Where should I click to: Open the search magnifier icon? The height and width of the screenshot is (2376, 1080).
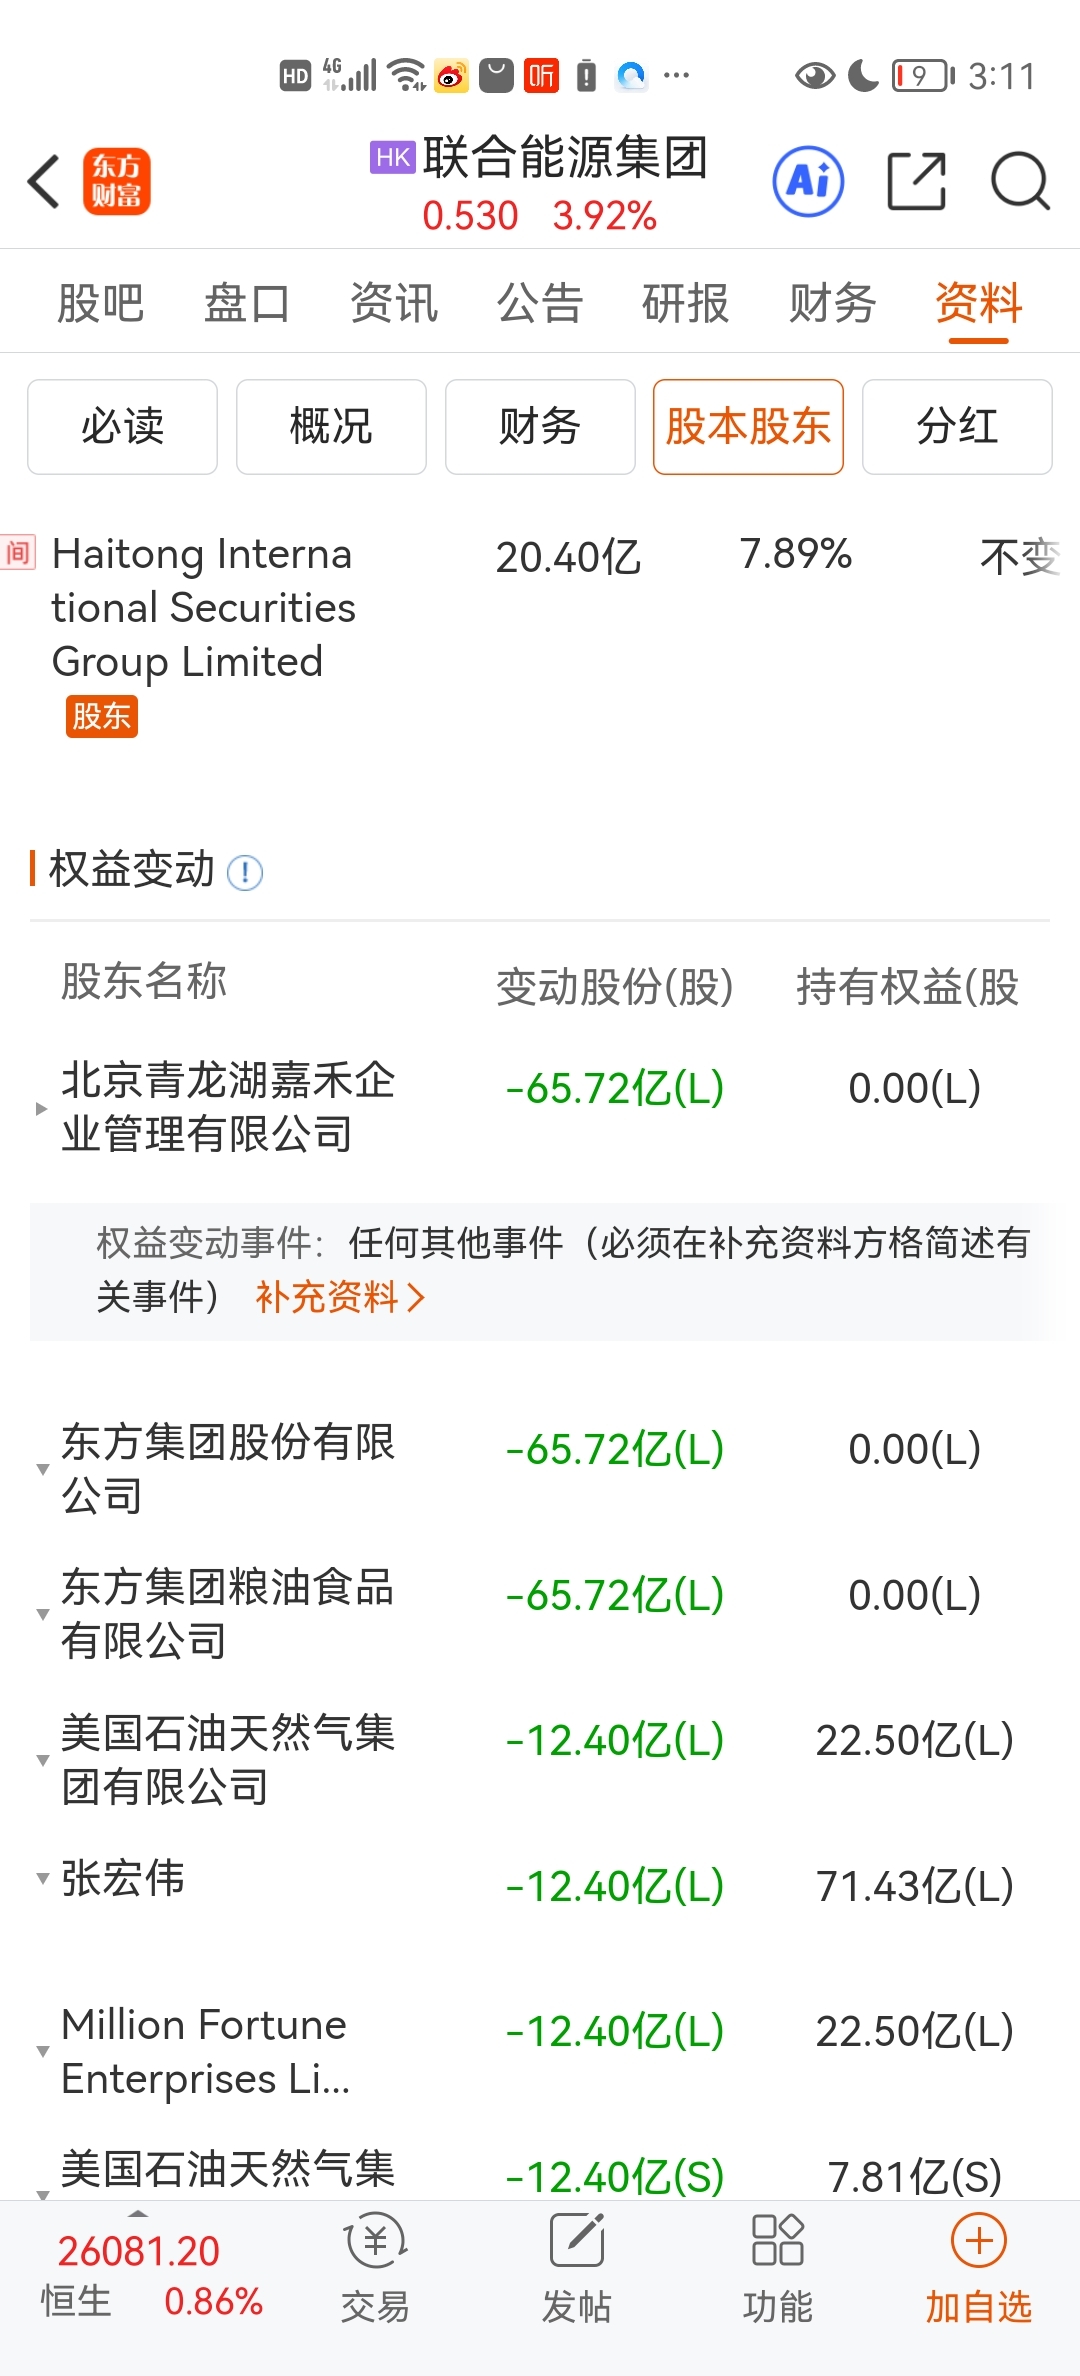click(x=1020, y=182)
